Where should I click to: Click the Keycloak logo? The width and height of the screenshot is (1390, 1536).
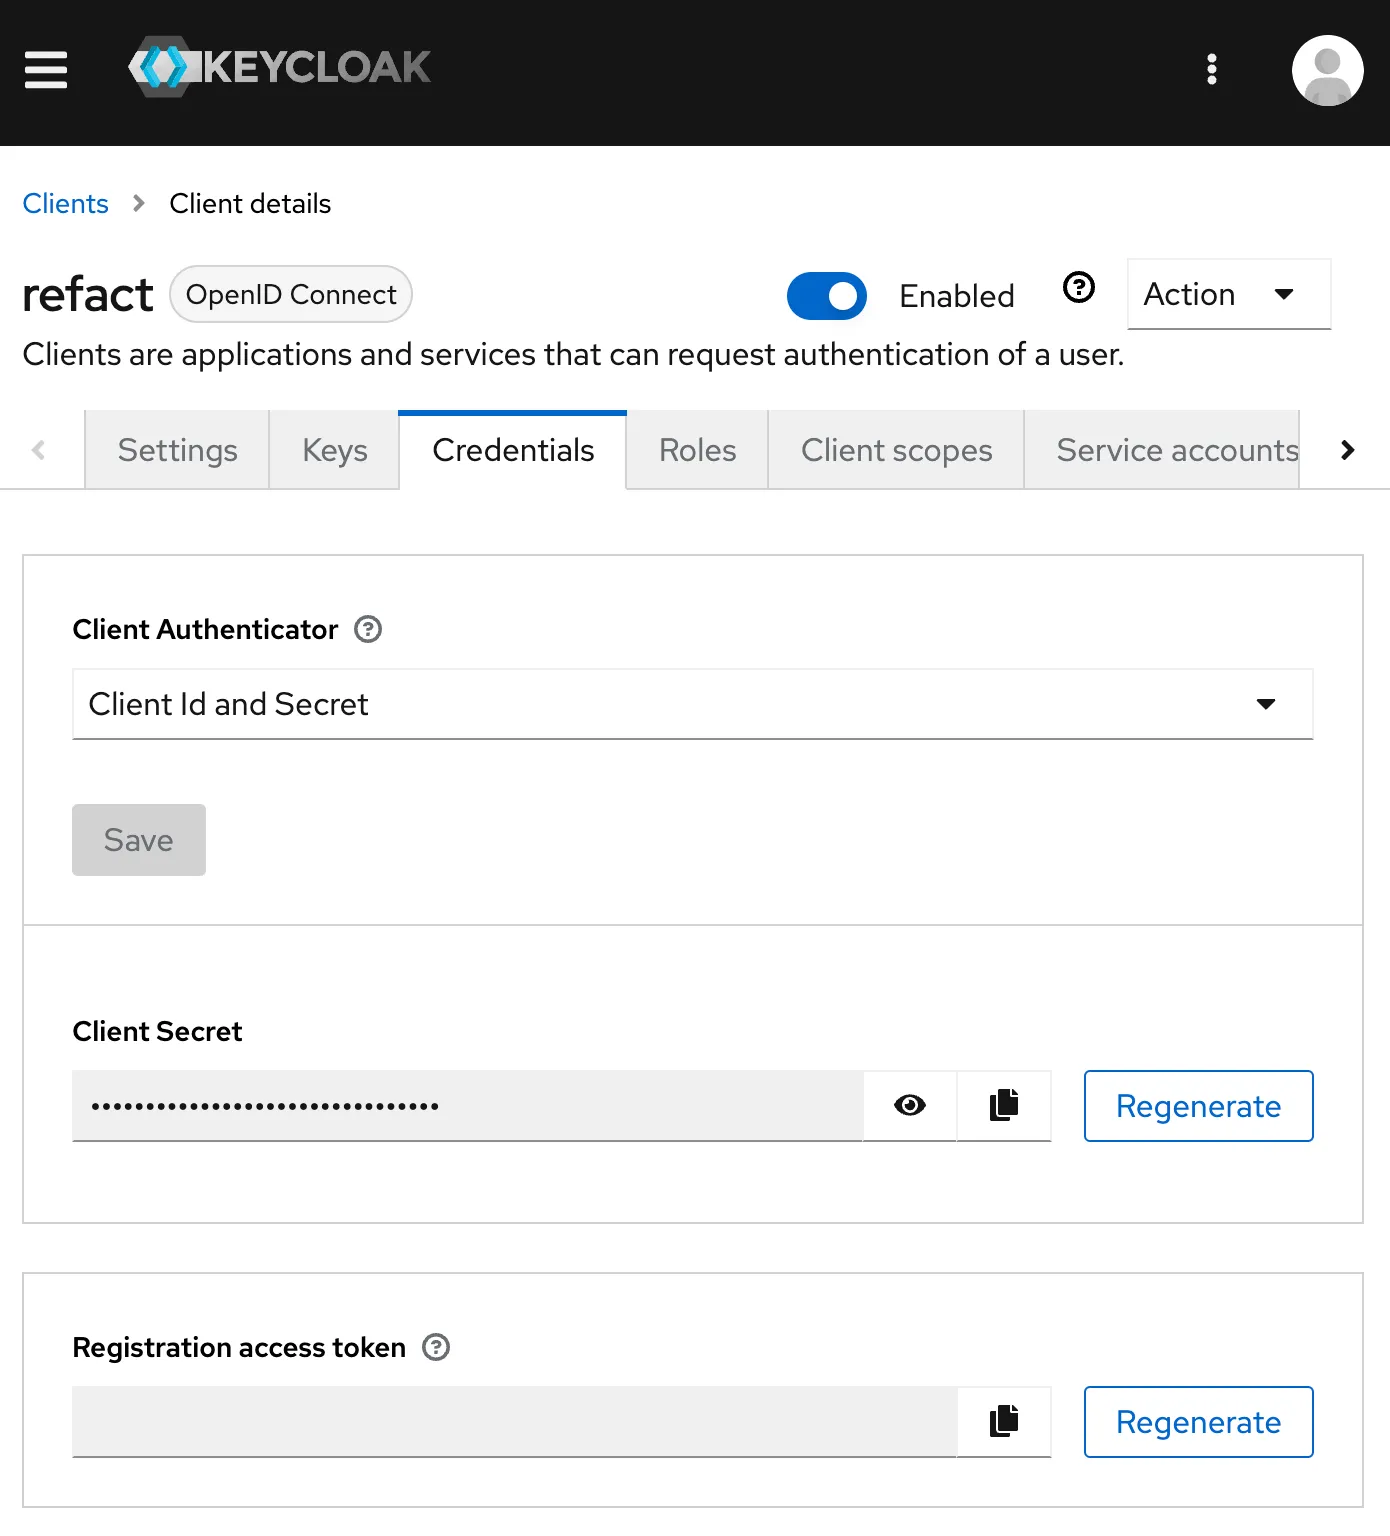[x=280, y=67]
